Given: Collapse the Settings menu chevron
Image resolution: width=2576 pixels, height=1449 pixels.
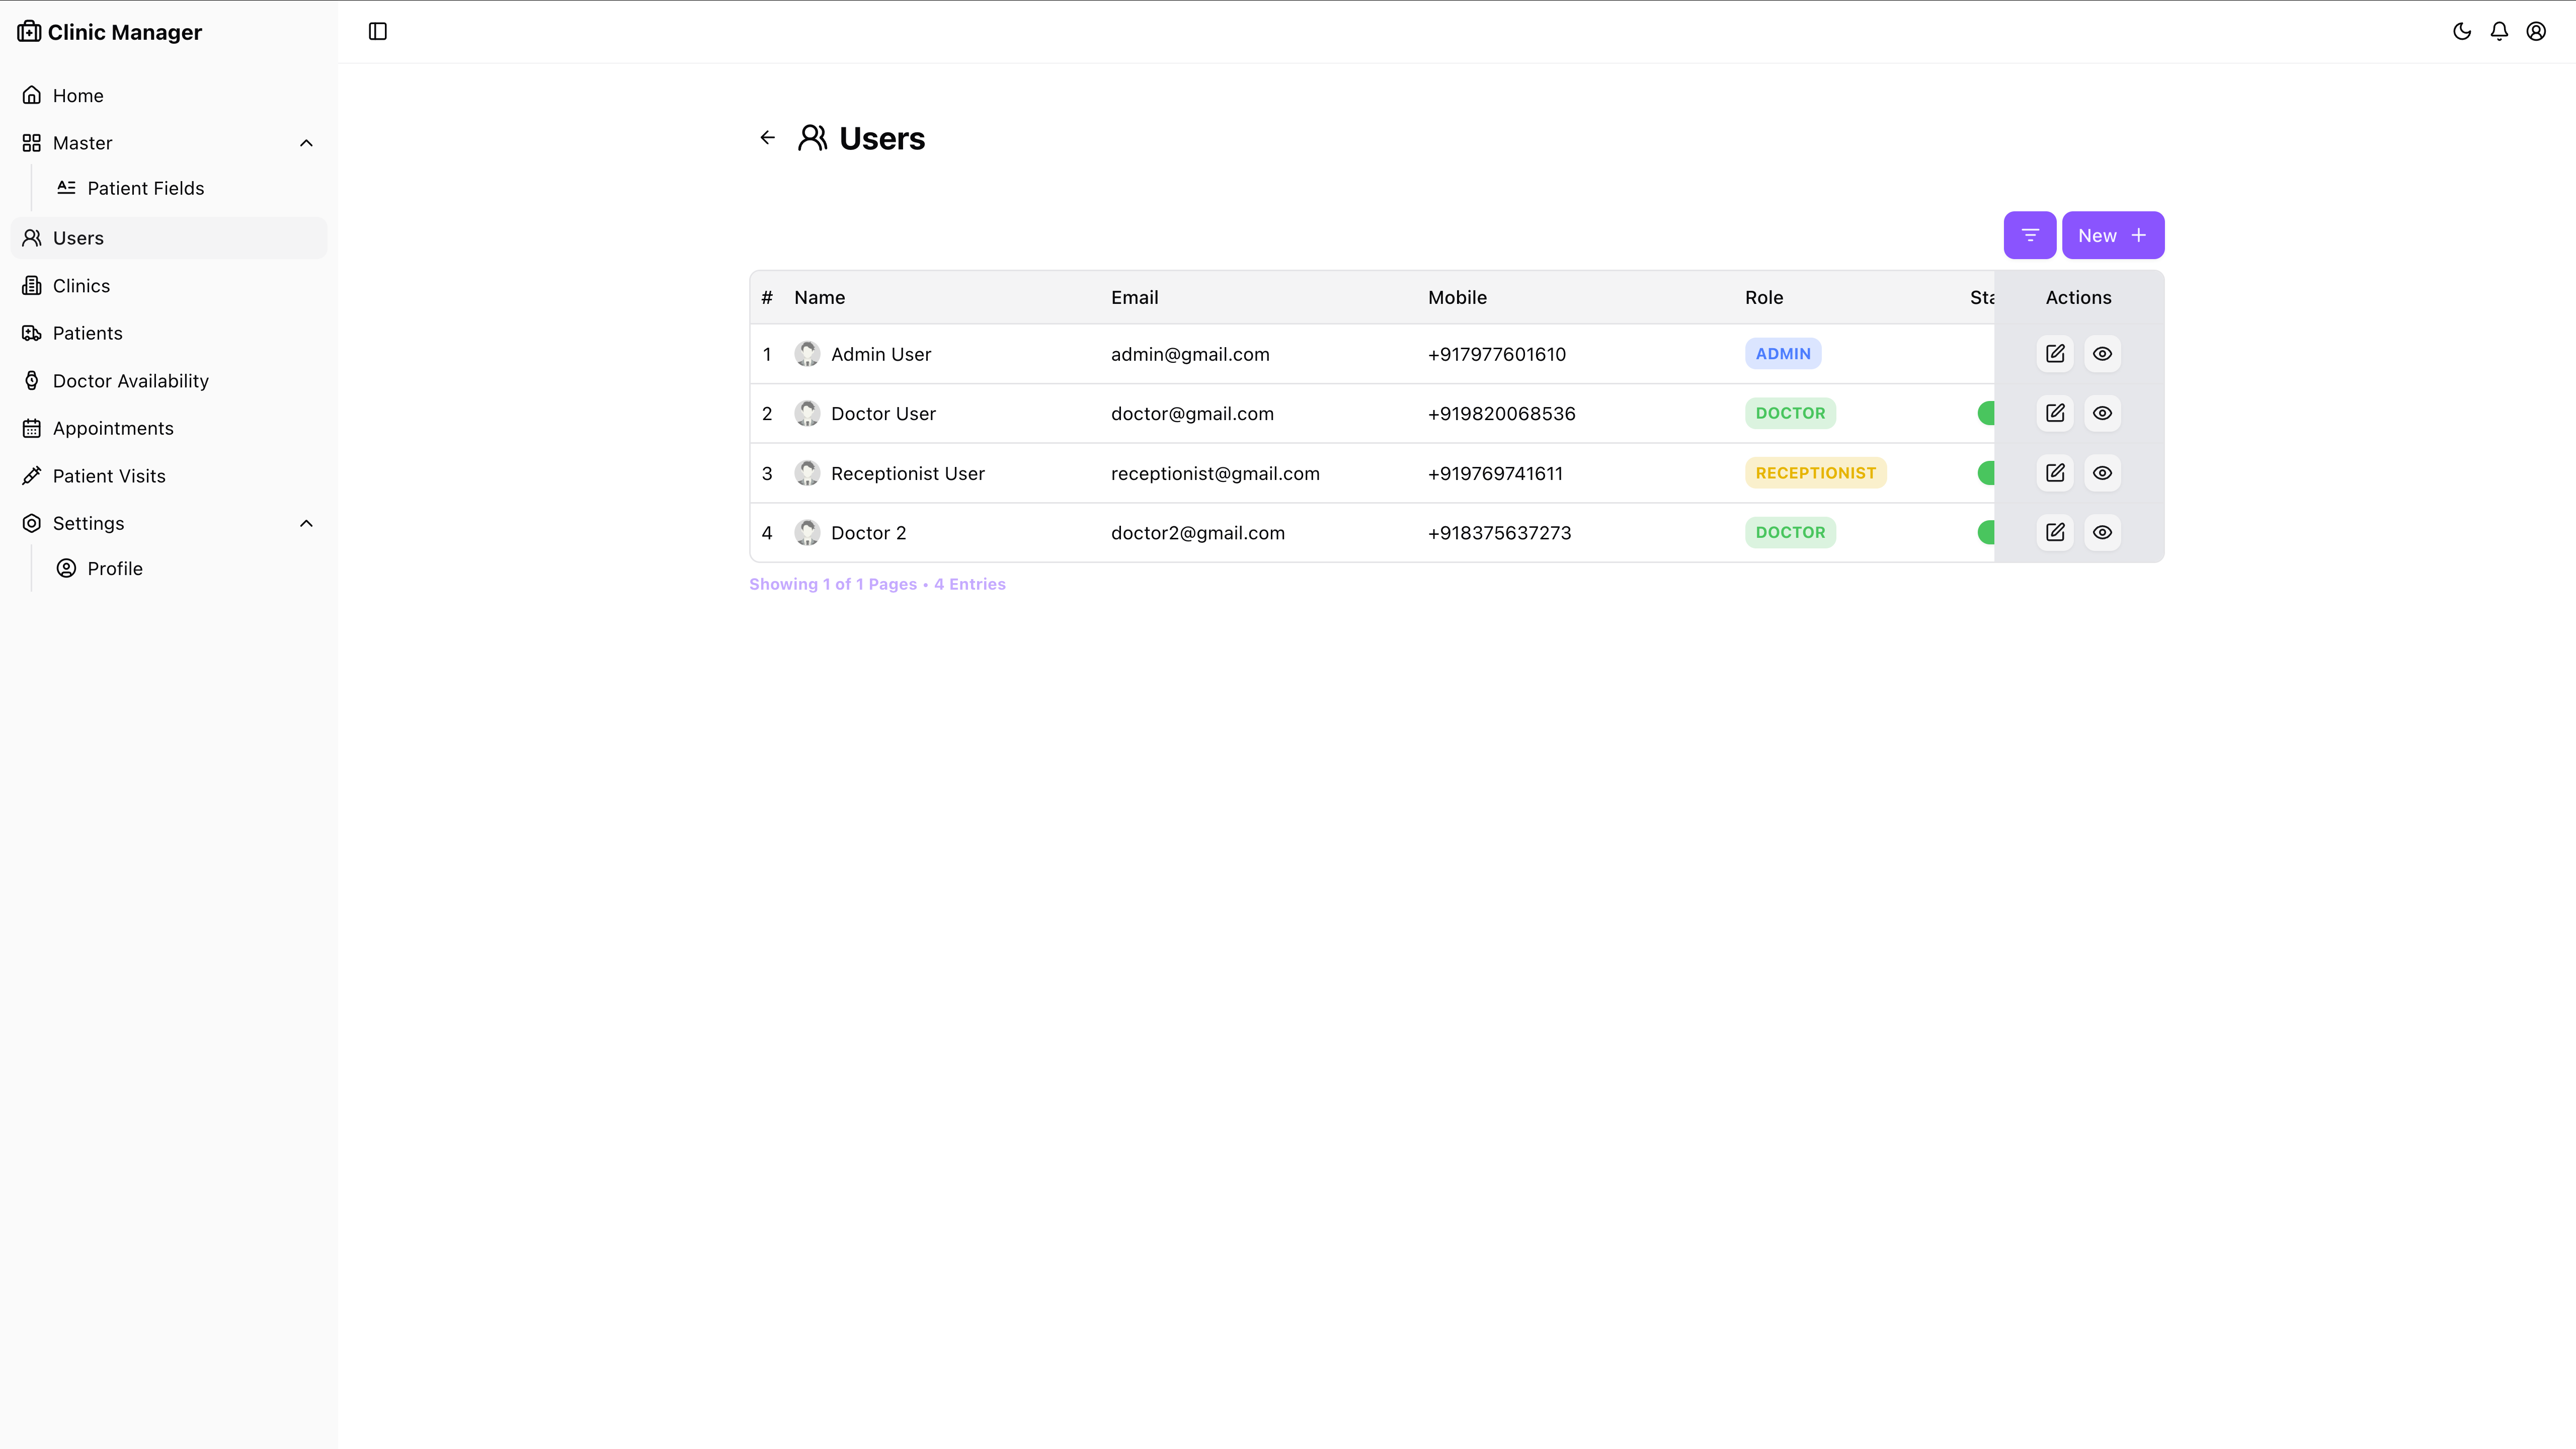Looking at the screenshot, I should click(306, 523).
